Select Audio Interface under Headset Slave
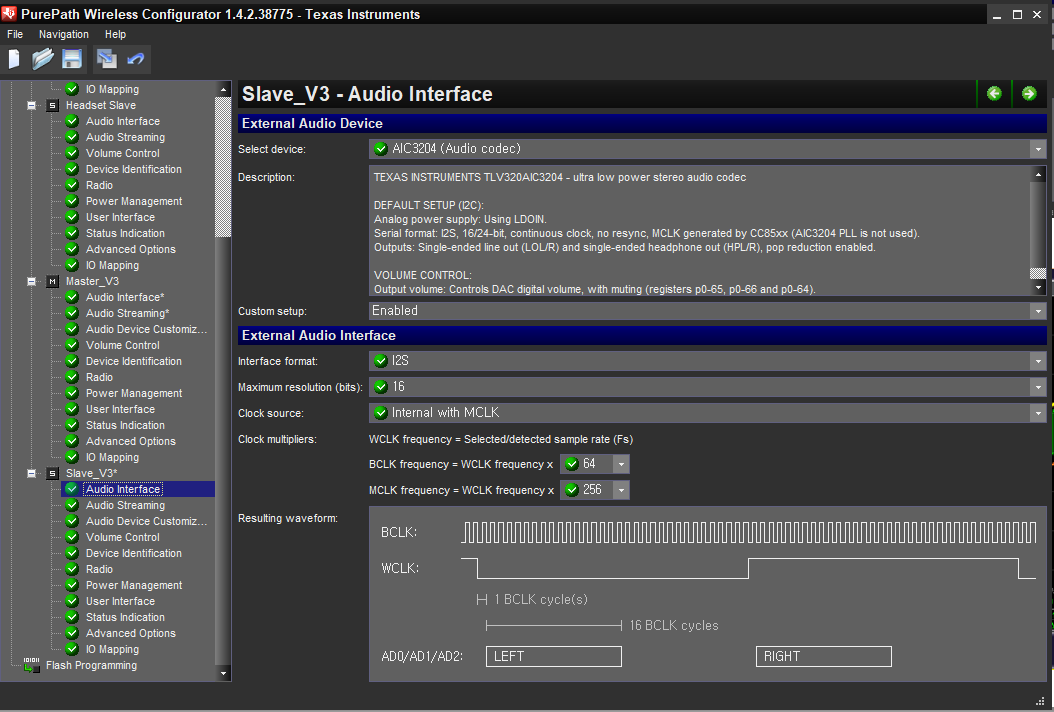The height and width of the screenshot is (712, 1054). (123, 121)
